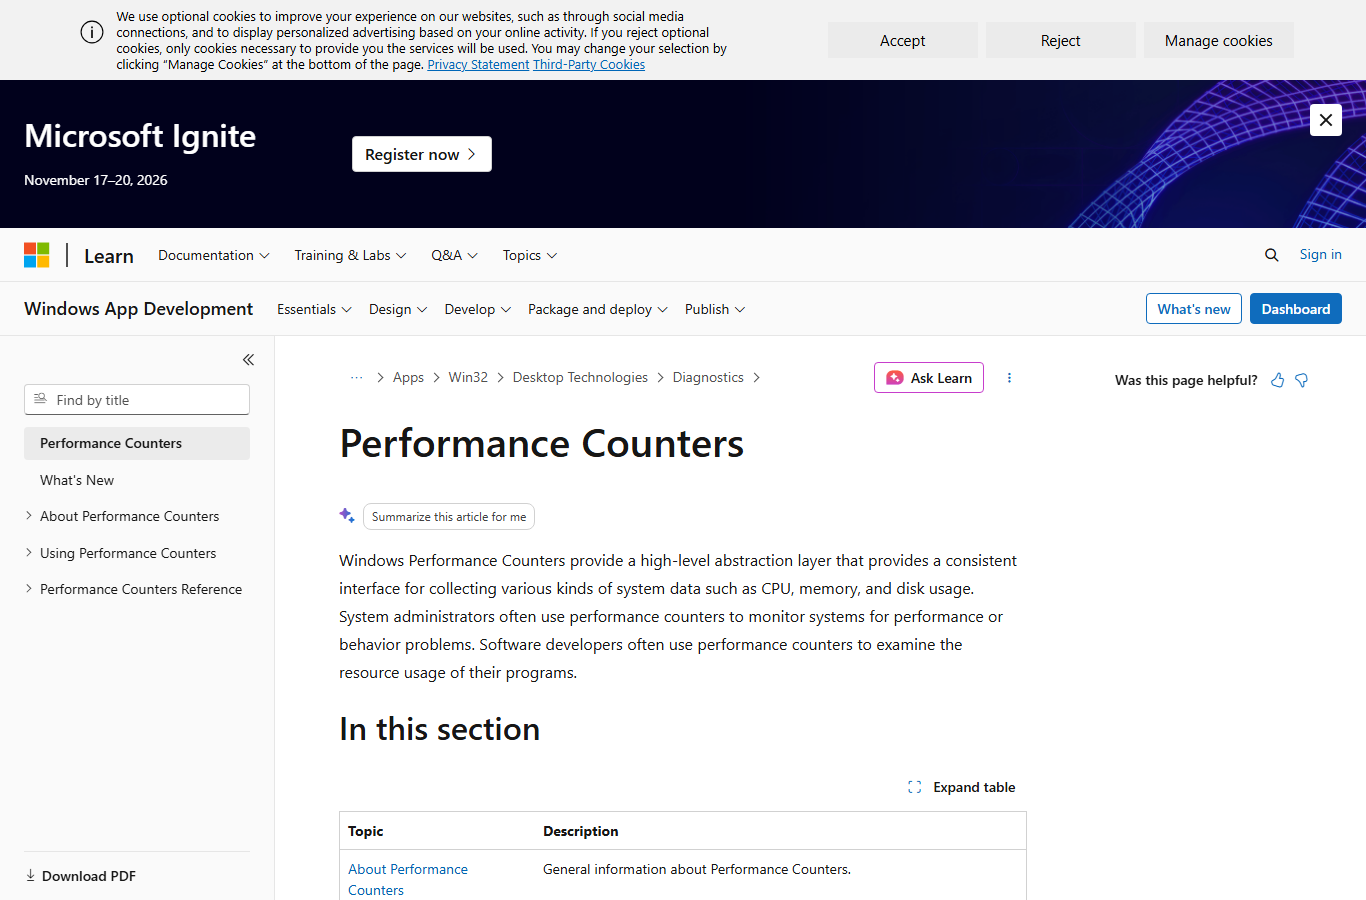1366x900 pixels.
Task: Click the Download PDF arrow icon
Action: [30, 876]
